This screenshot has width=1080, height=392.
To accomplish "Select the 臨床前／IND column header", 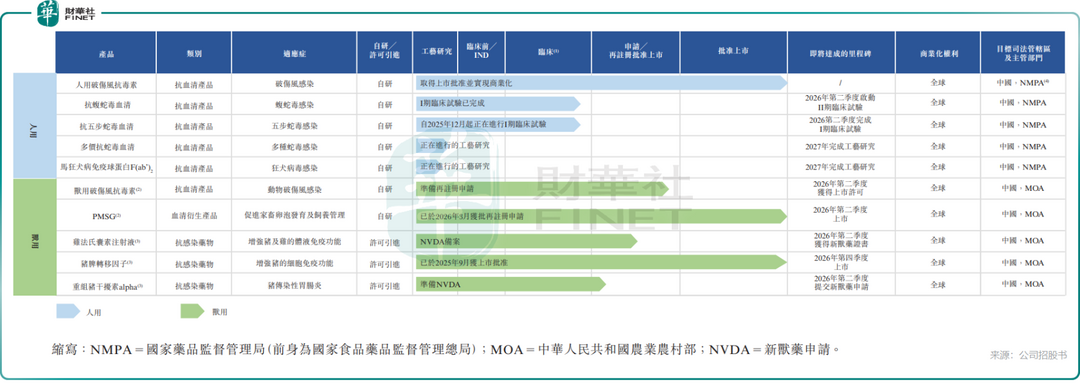I will click(x=481, y=52).
